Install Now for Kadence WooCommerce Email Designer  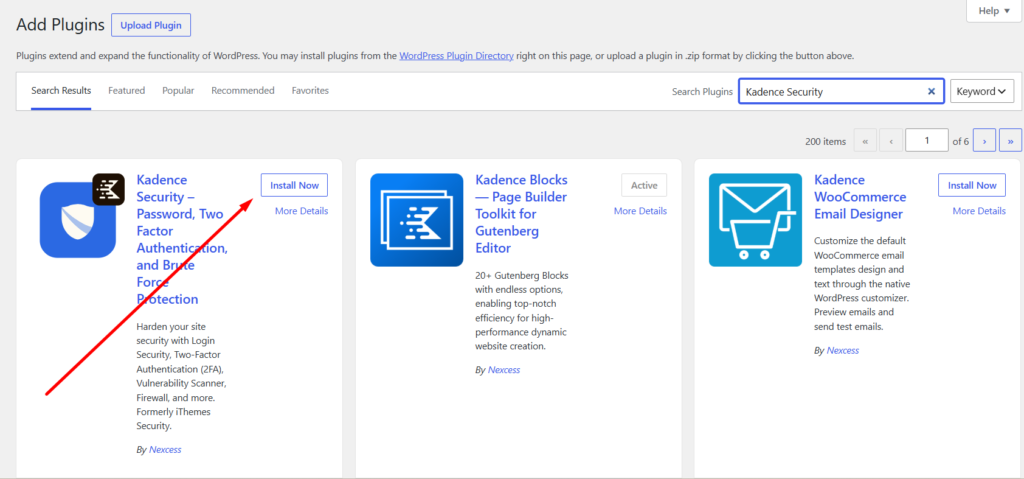tap(972, 186)
